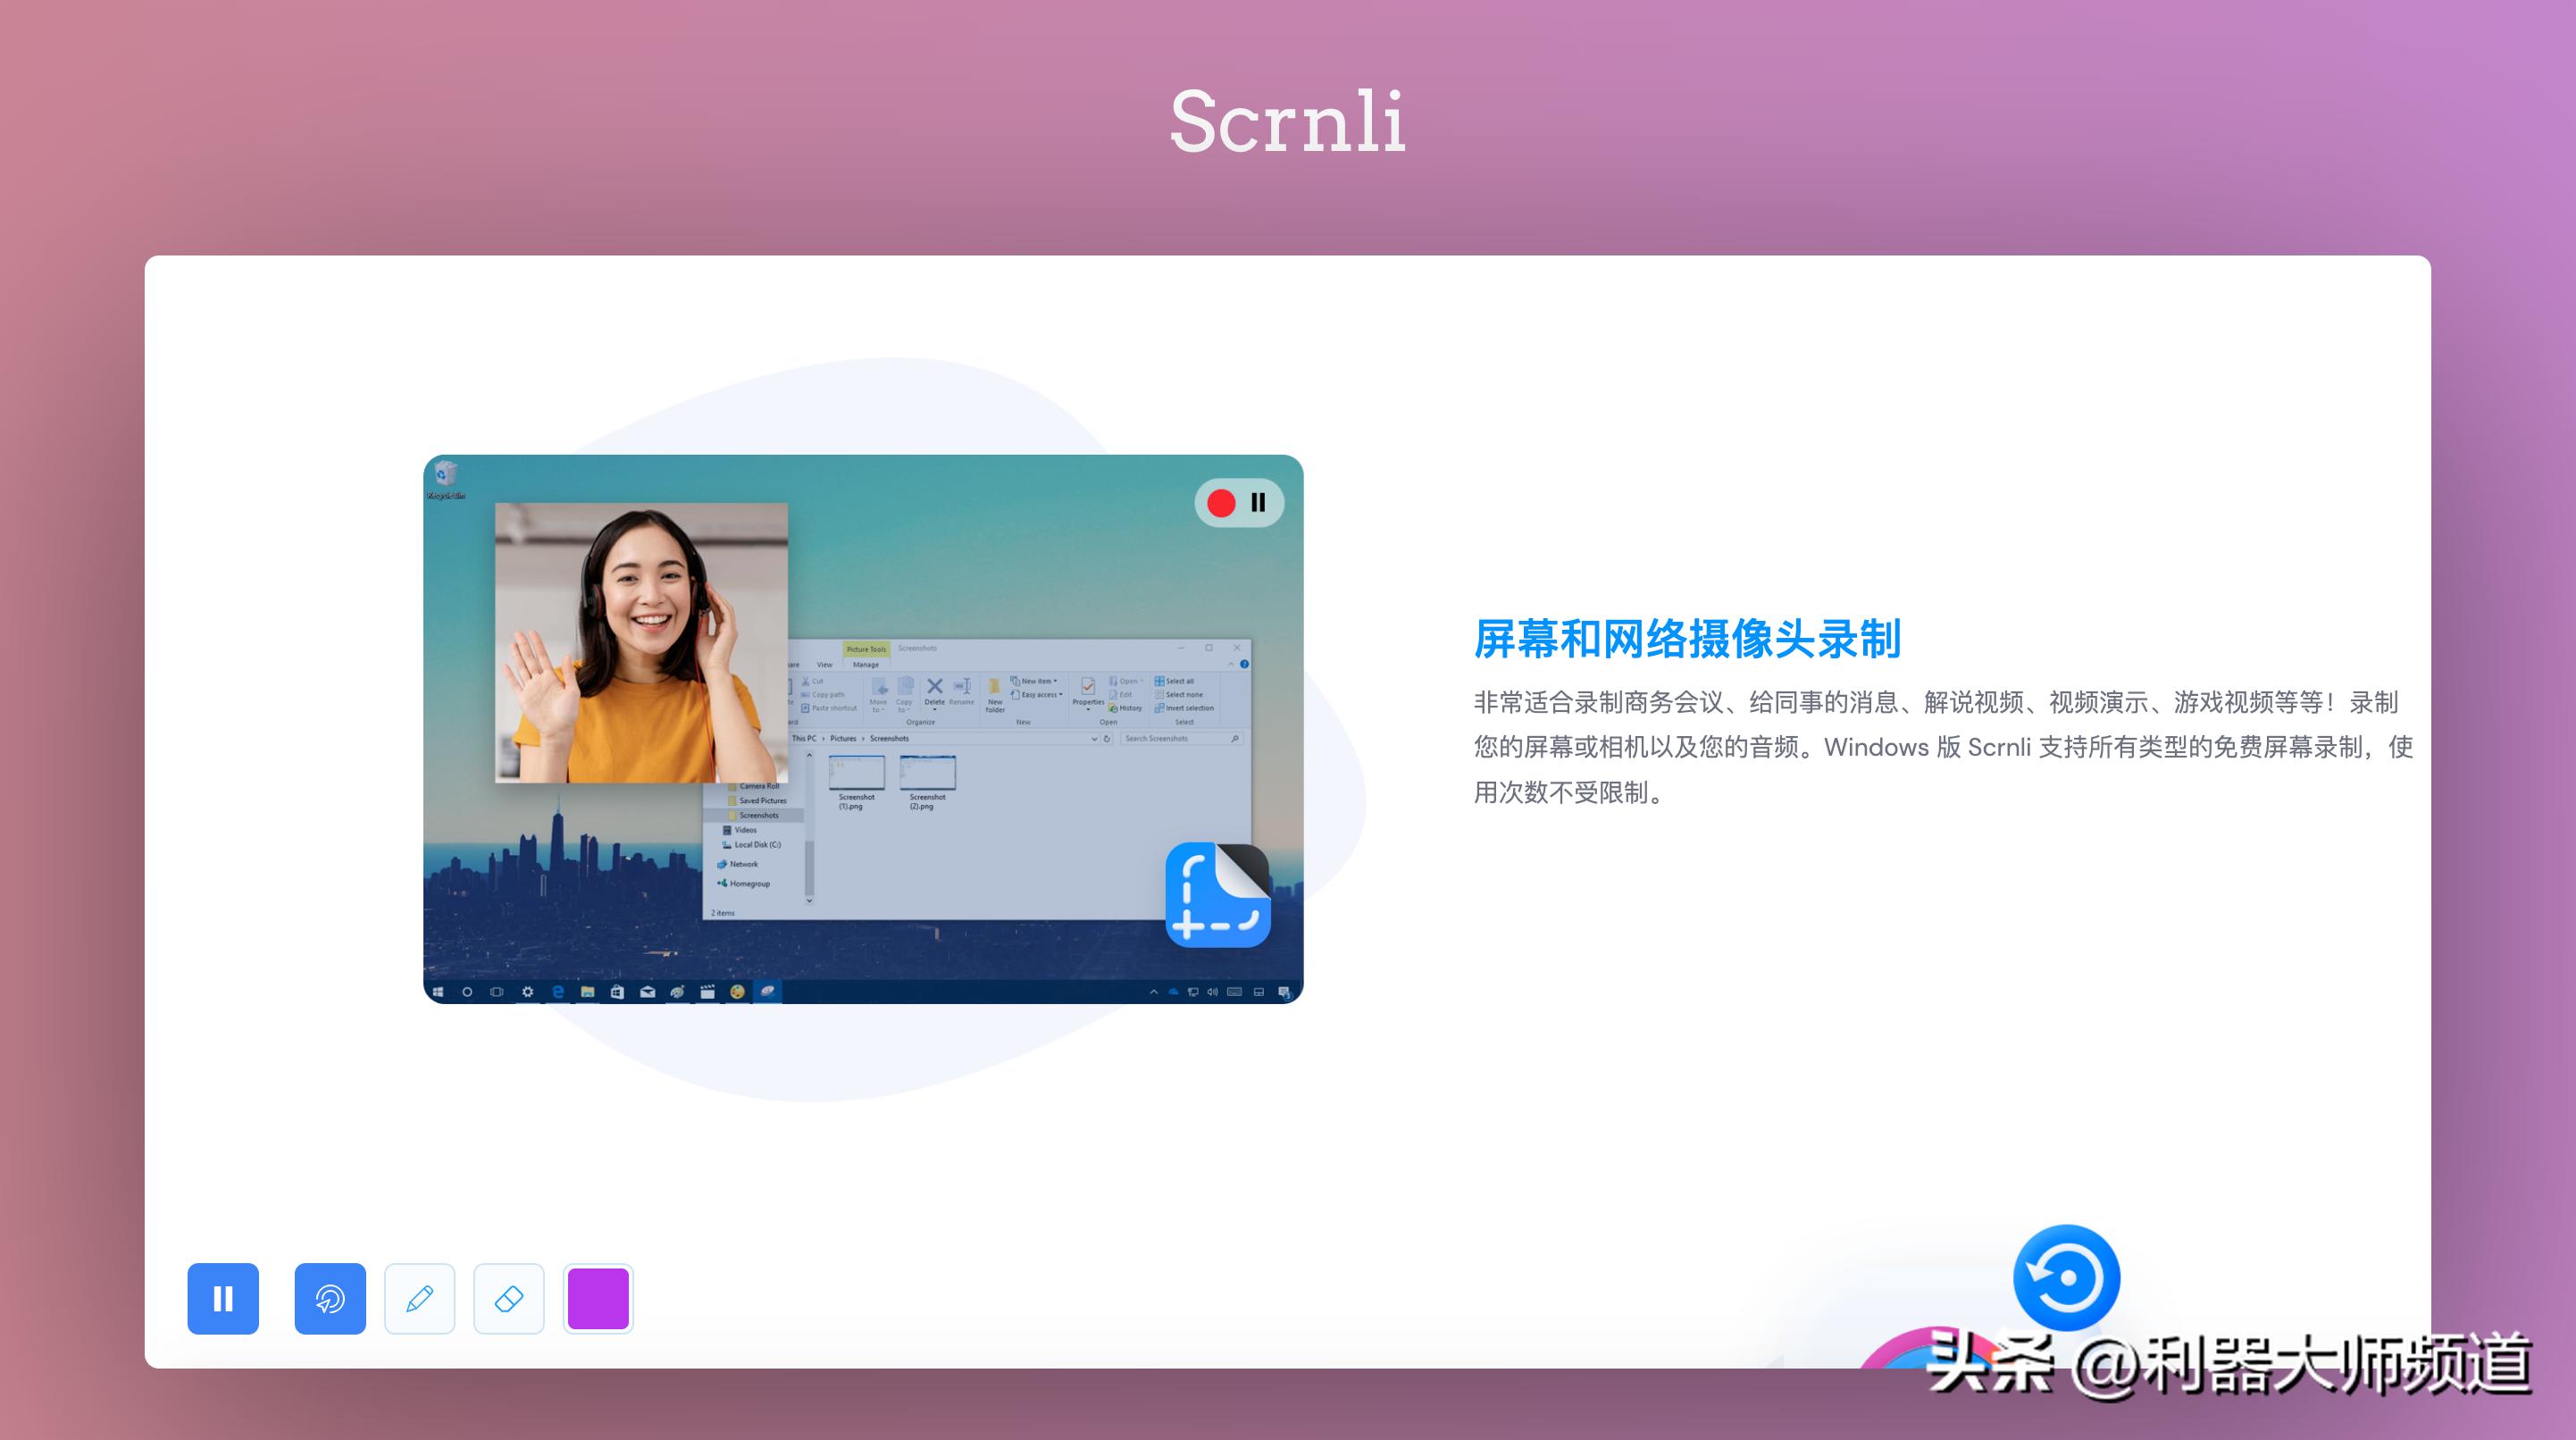Viewport: 2576px width, 1440px height.
Task: Click the blue Scrnli screenshot logo icon
Action: (x=1217, y=894)
